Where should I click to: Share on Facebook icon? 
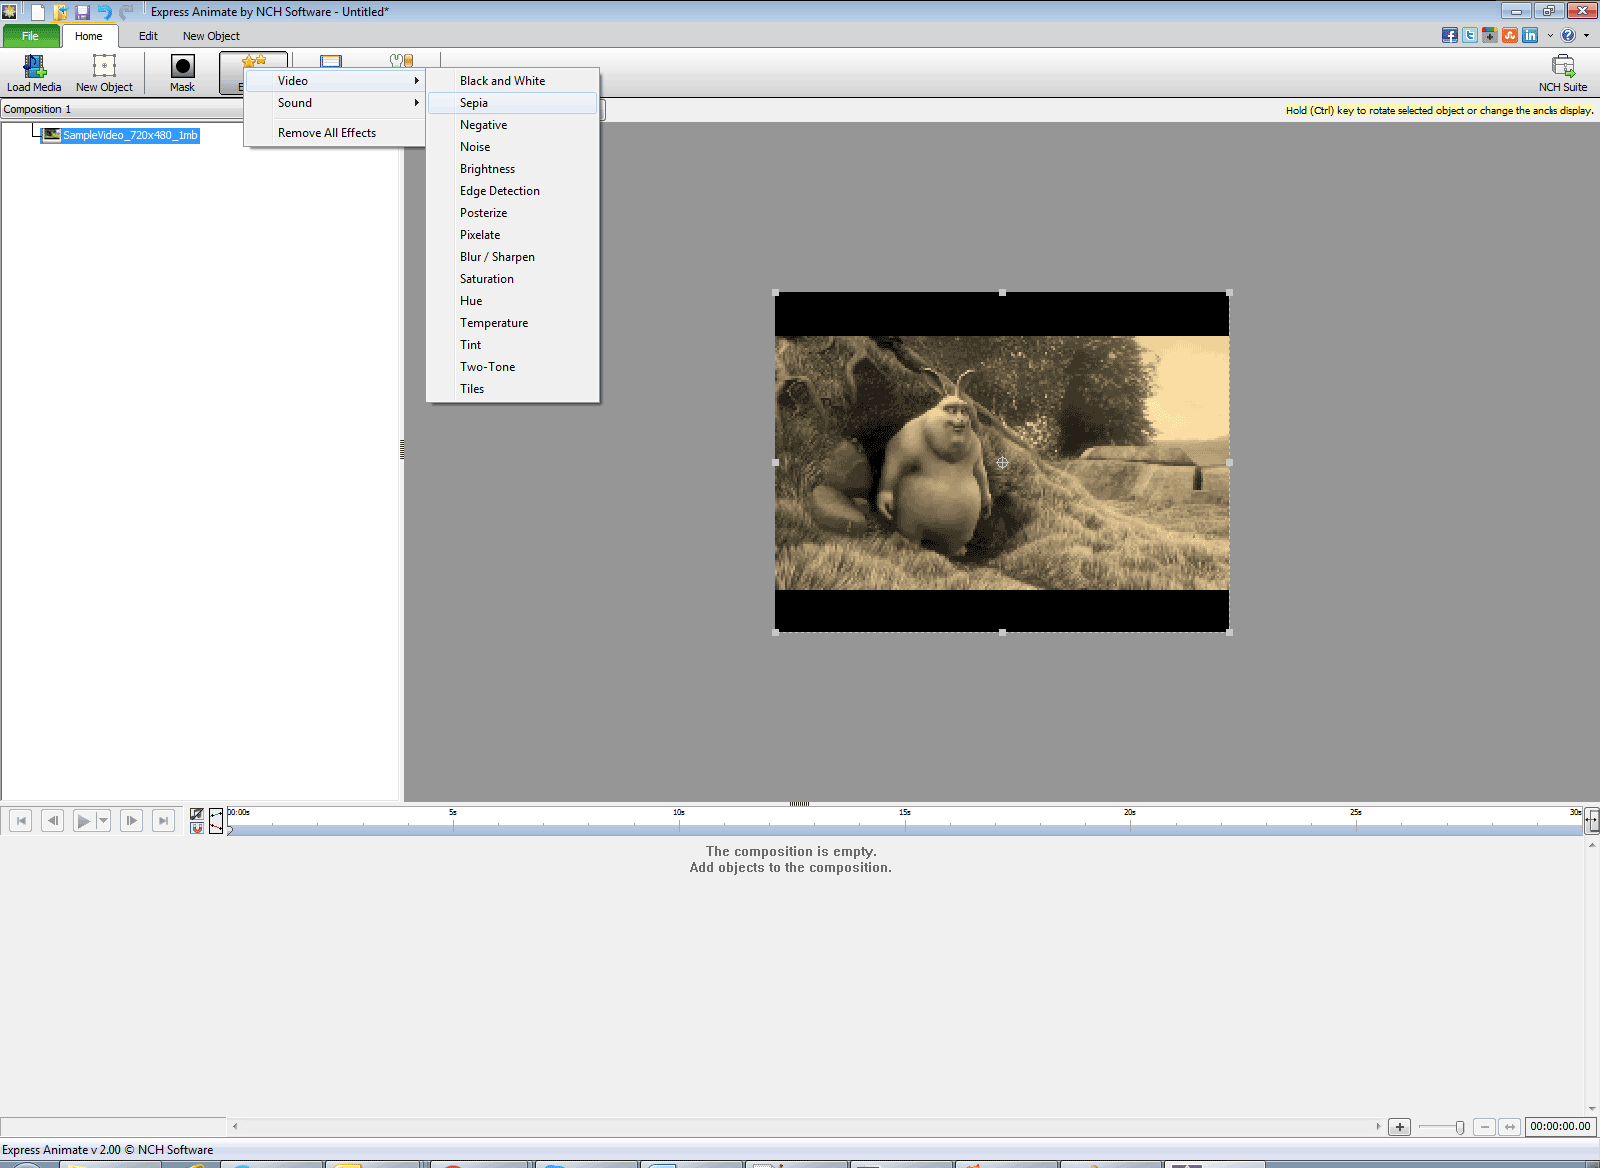(1450, 35)
